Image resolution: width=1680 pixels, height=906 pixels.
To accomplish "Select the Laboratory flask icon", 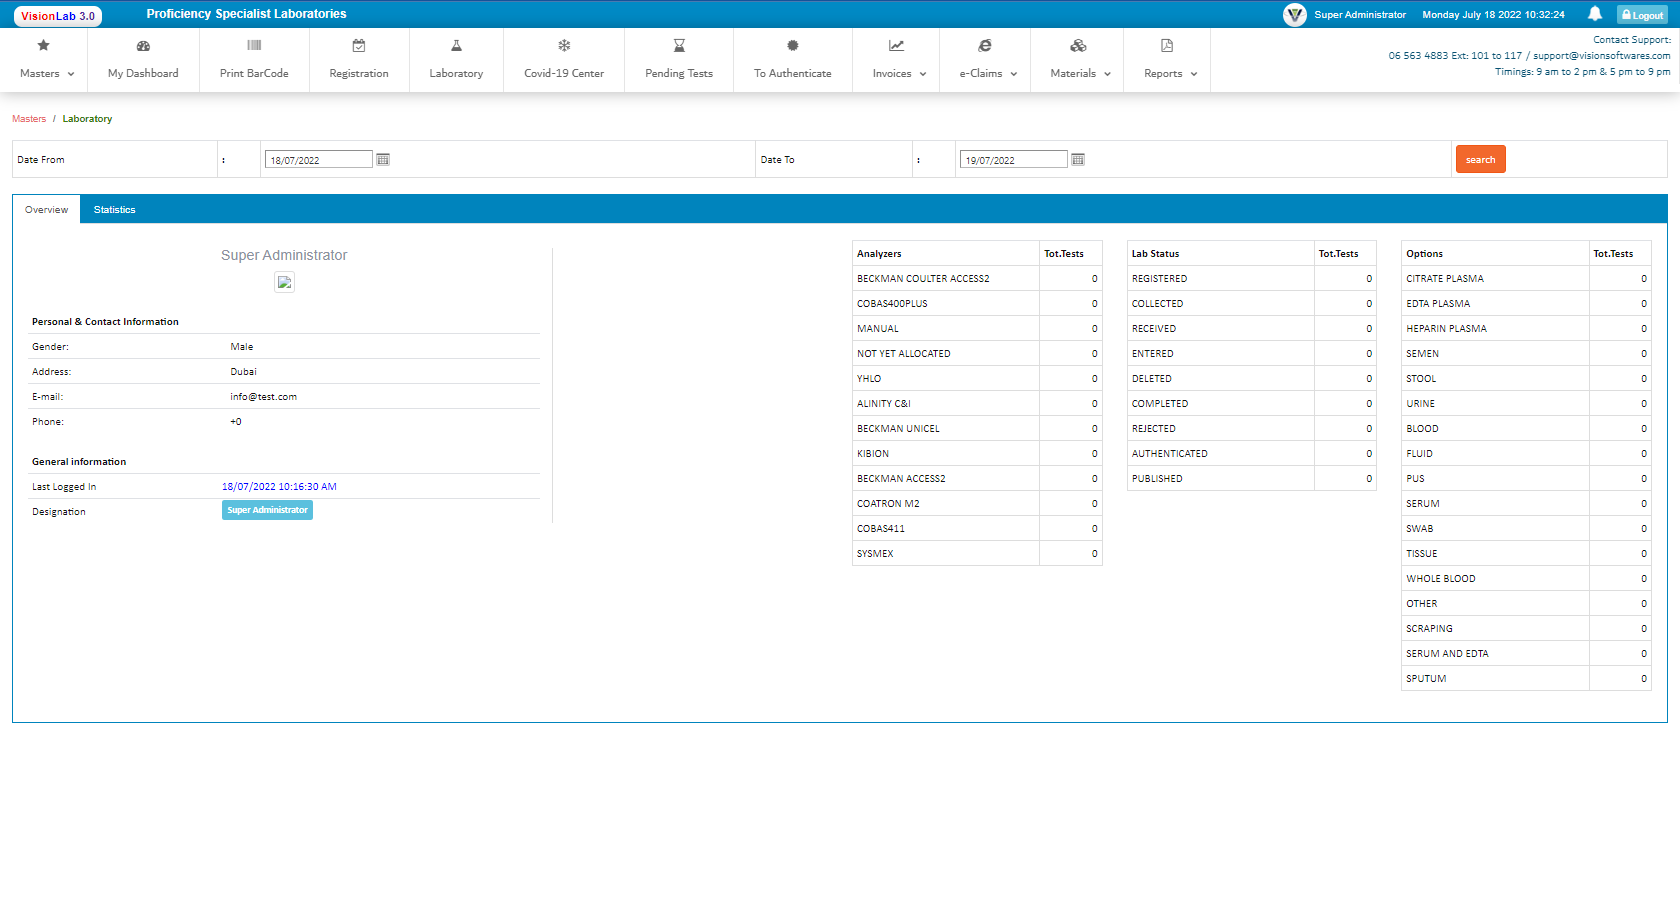I will (x=456, y=45).
